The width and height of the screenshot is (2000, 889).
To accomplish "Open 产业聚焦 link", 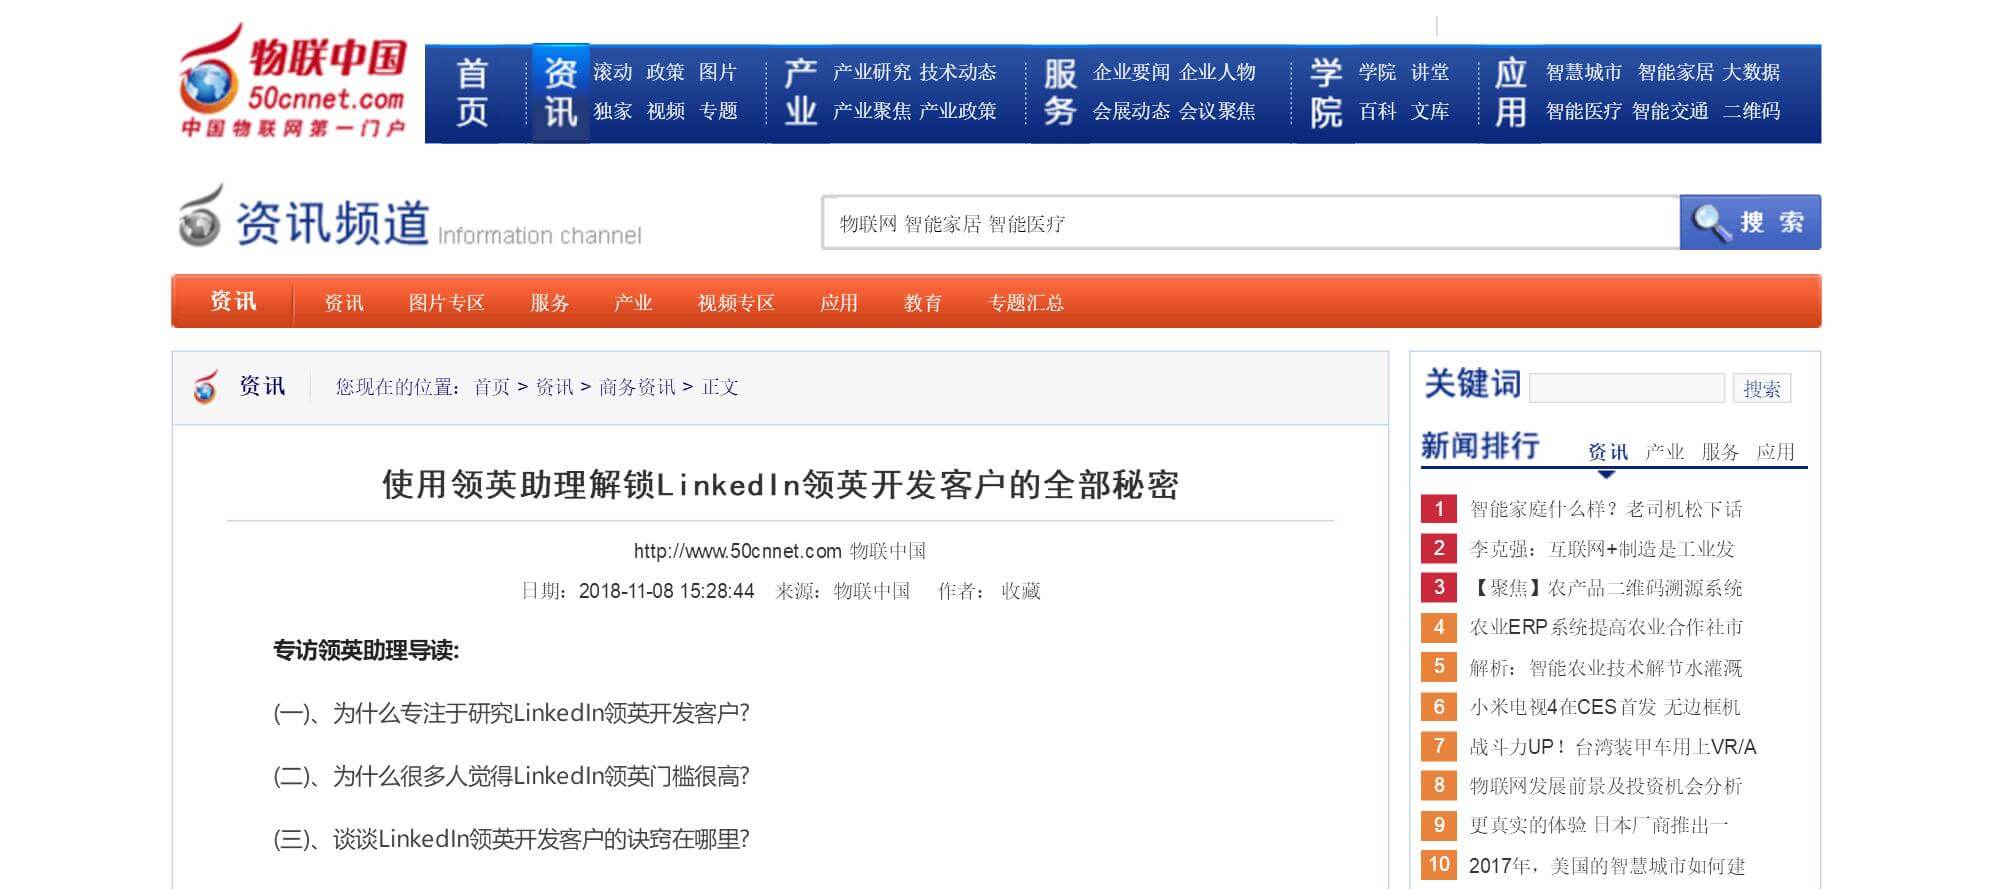I will tap(872, 111).
